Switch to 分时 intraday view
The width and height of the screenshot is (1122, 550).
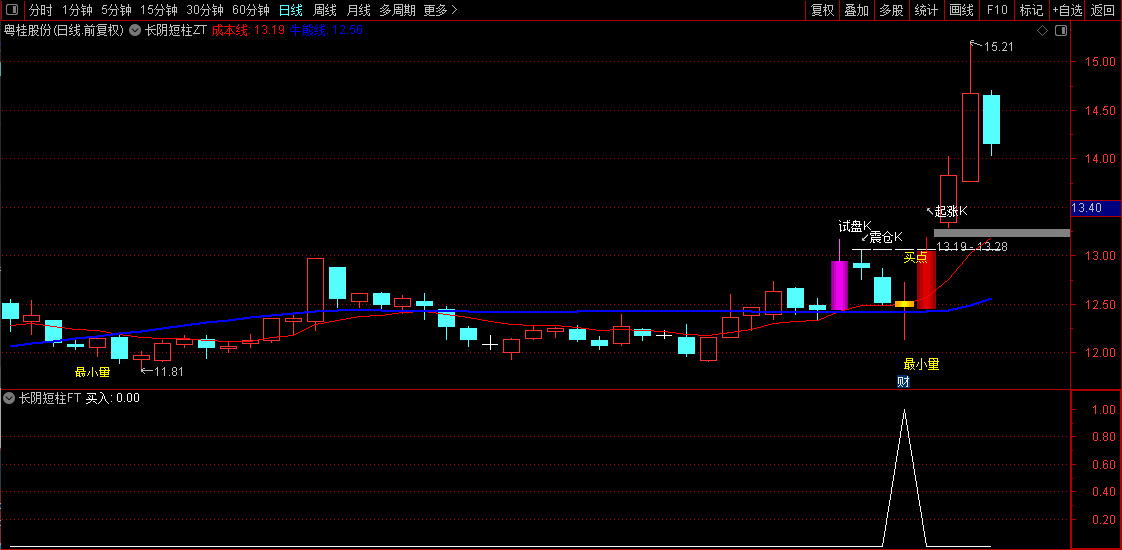pyautogui.click(x=40, y=10)
